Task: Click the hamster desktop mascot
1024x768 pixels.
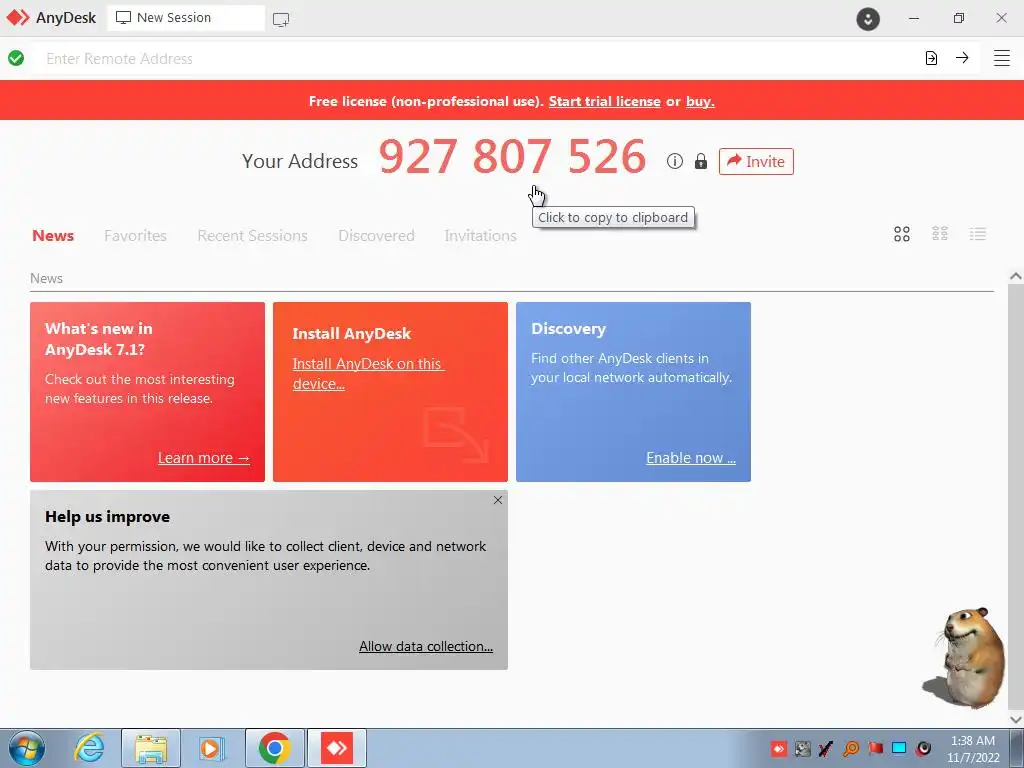Action: click(x=967, y=658)
